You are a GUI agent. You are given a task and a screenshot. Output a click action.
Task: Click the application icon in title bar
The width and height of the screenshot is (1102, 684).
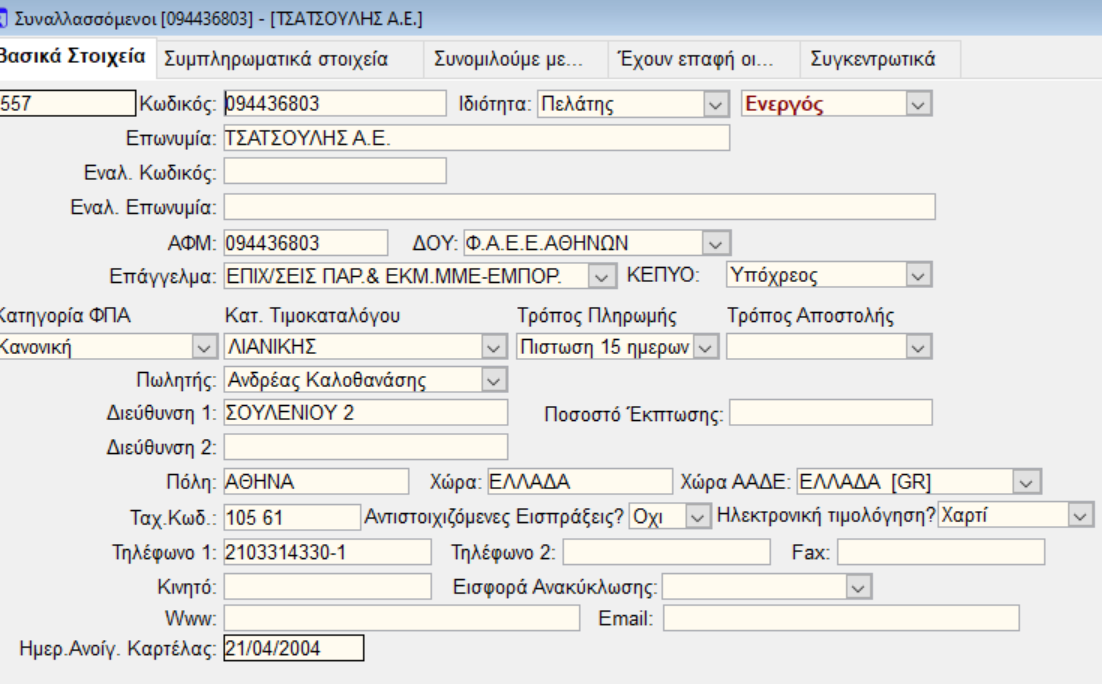coord(4,19)
